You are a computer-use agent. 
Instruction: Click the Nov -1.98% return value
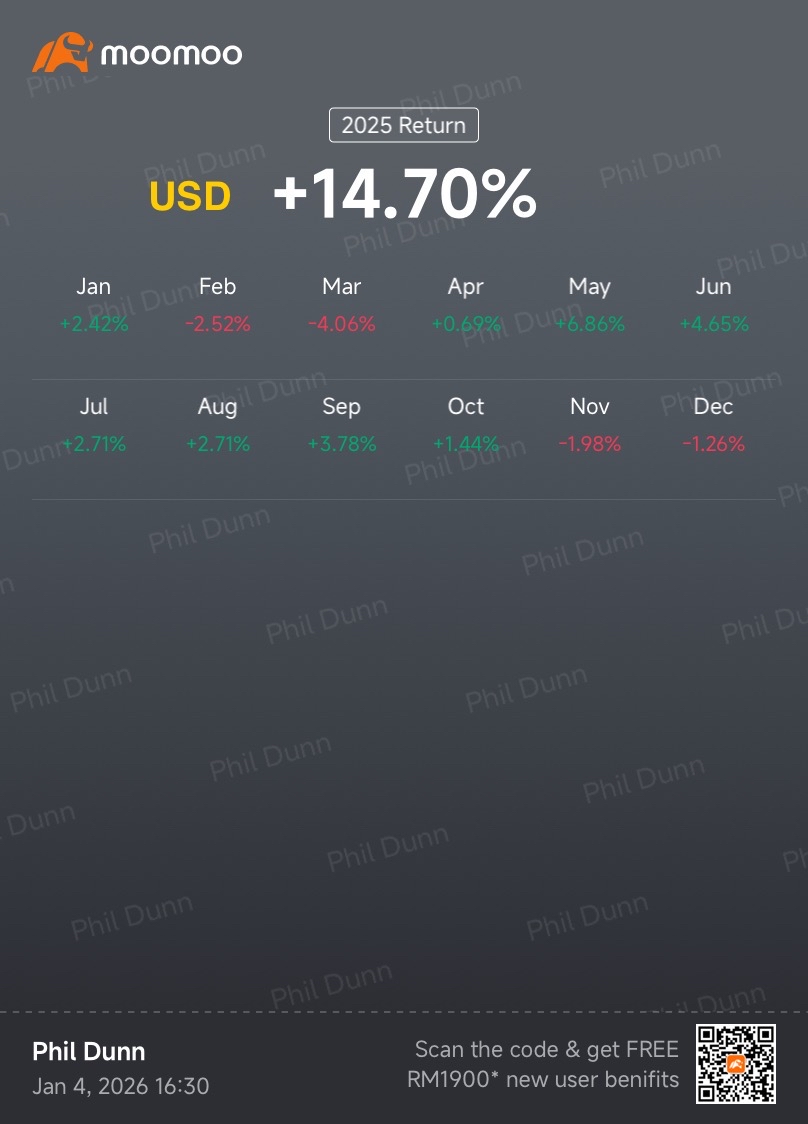point(590,444)
